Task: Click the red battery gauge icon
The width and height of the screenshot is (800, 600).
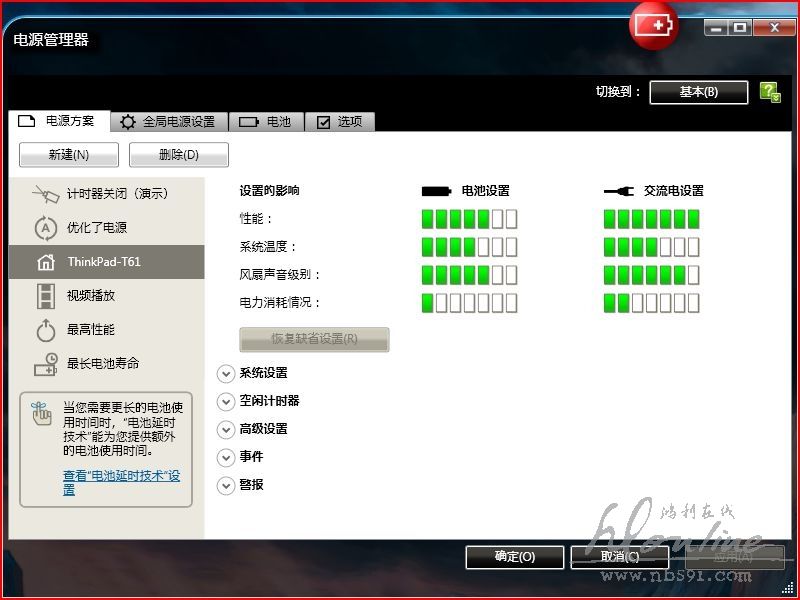Action: pos(653,26)
